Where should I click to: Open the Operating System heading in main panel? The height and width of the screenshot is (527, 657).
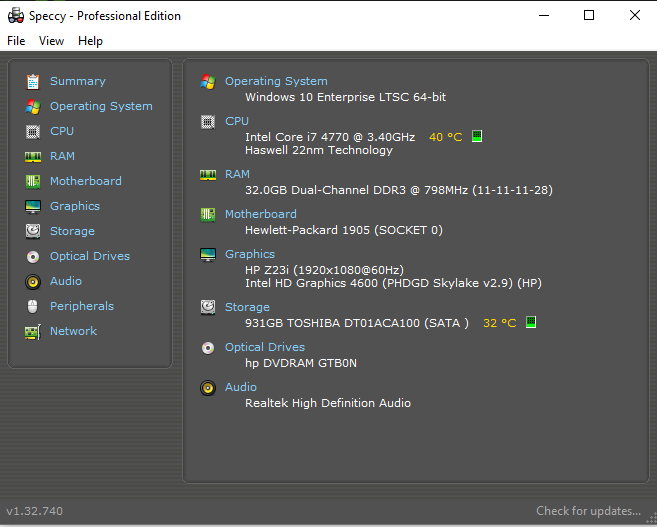(276, 81)
